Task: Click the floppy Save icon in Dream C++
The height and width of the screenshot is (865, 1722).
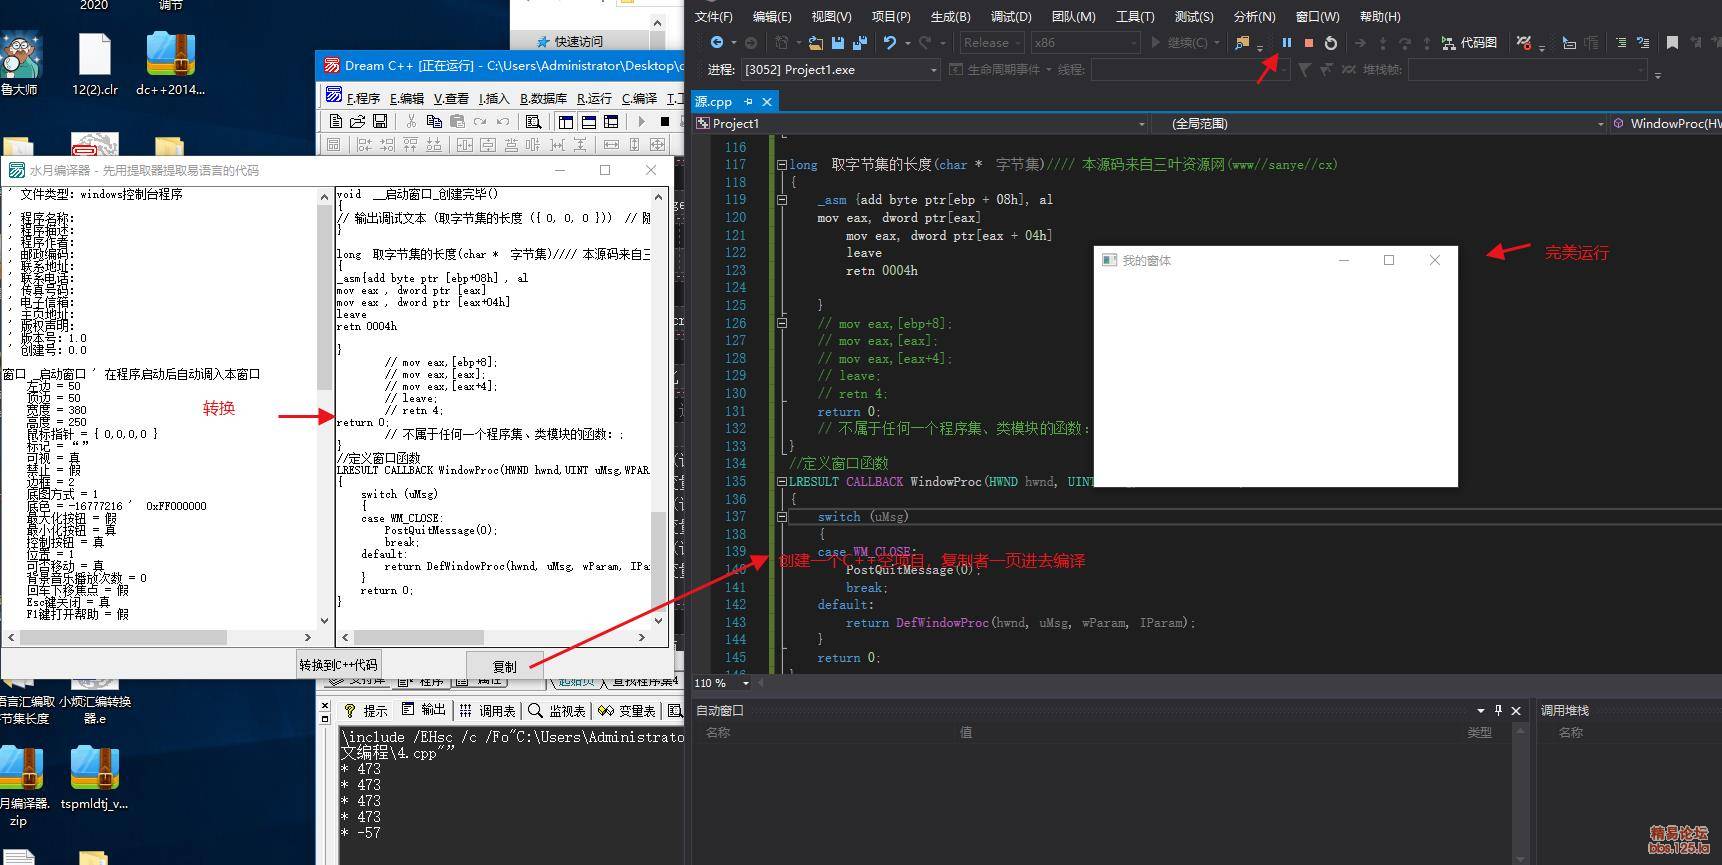Action: tap(380, 121)
